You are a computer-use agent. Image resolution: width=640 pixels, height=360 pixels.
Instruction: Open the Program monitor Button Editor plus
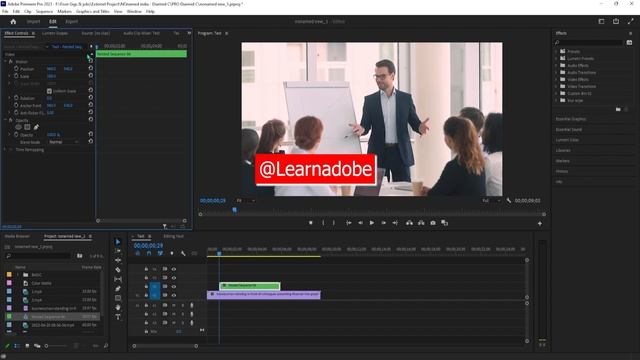coord(540,223)
